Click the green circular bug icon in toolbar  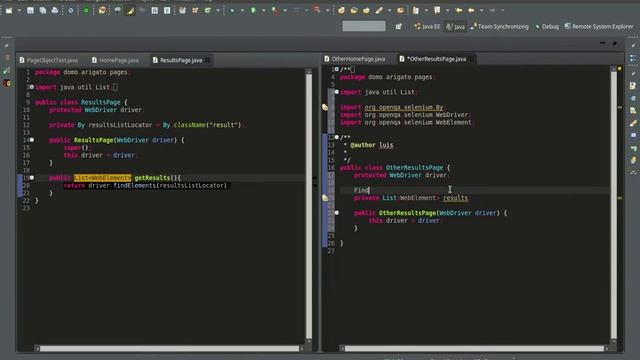pos(86,10)
